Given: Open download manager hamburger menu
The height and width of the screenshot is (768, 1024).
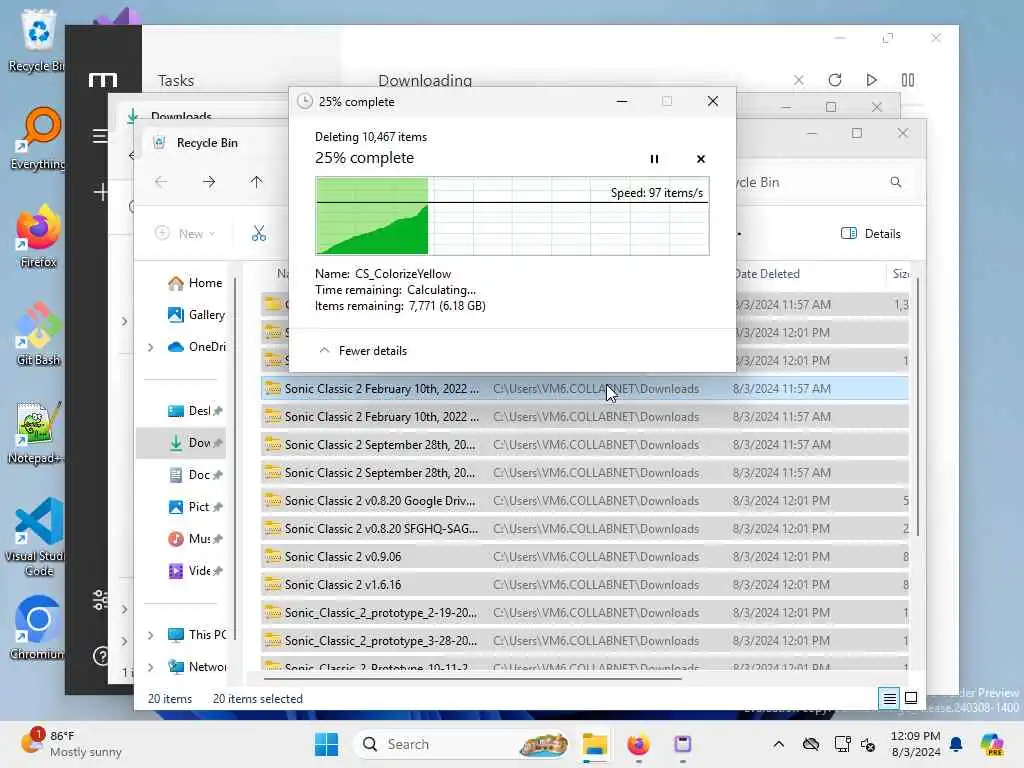Looking at the screenshot, I should click(99, 136).
